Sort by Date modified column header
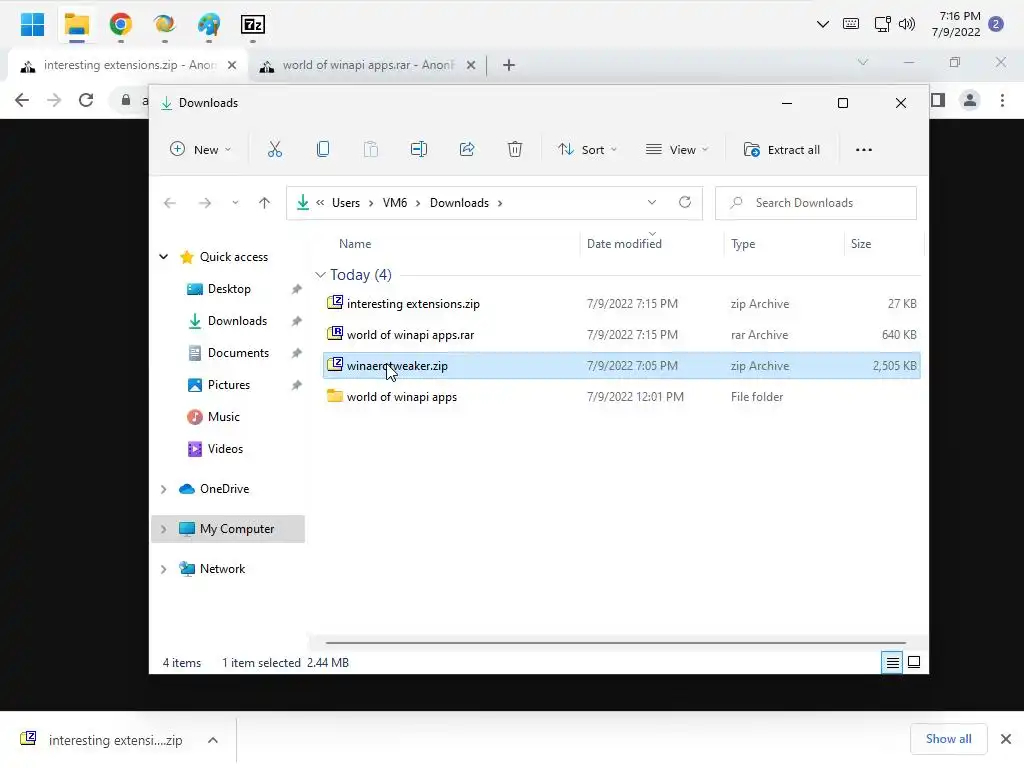 click(x=624, y=244)
